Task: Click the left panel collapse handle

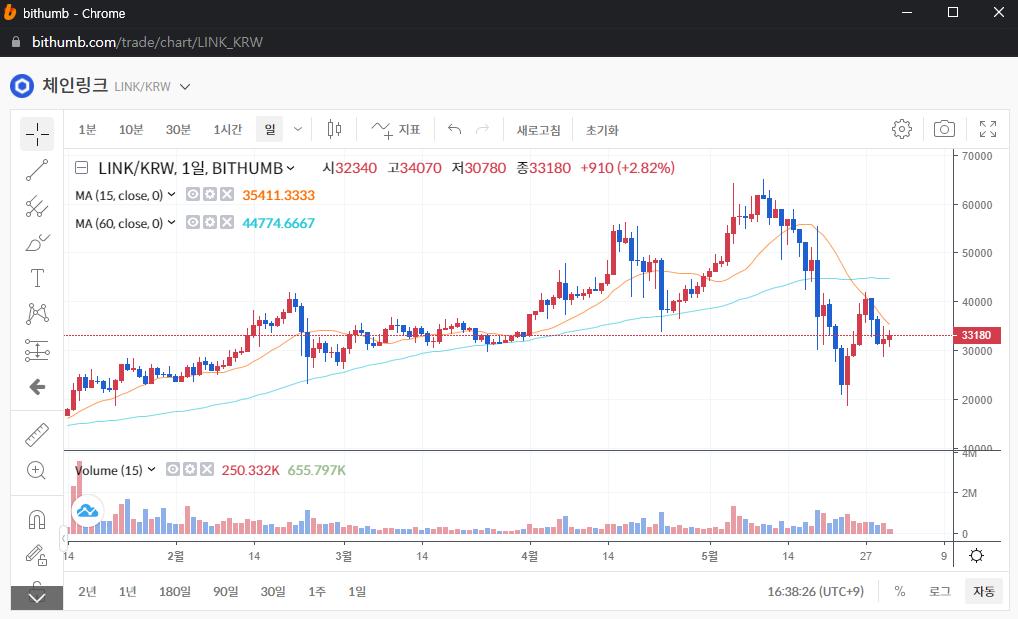Action: click(x=64, y=538)
